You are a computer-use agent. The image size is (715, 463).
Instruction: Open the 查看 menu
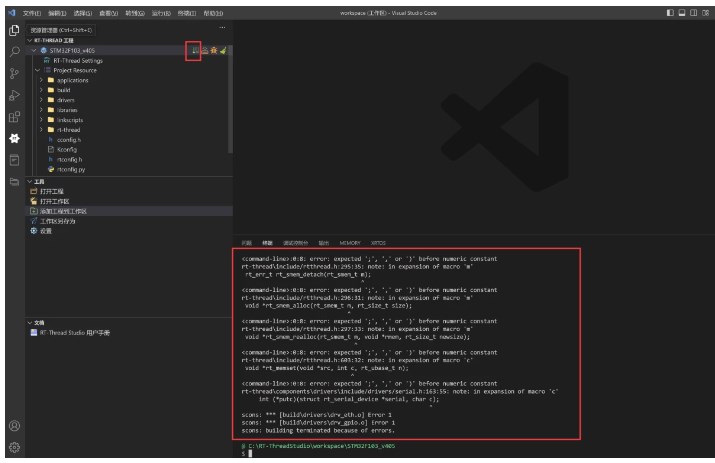[109, 13]
